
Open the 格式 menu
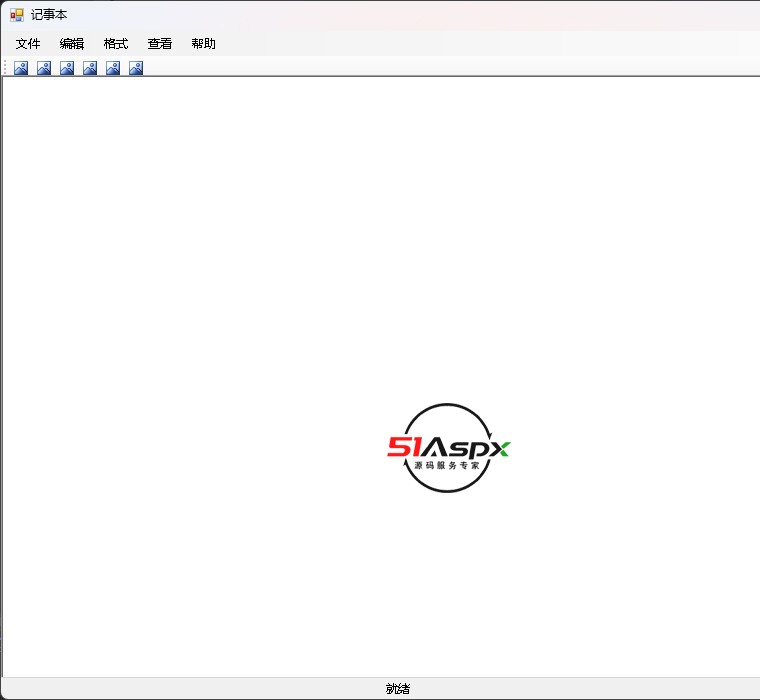116,44
